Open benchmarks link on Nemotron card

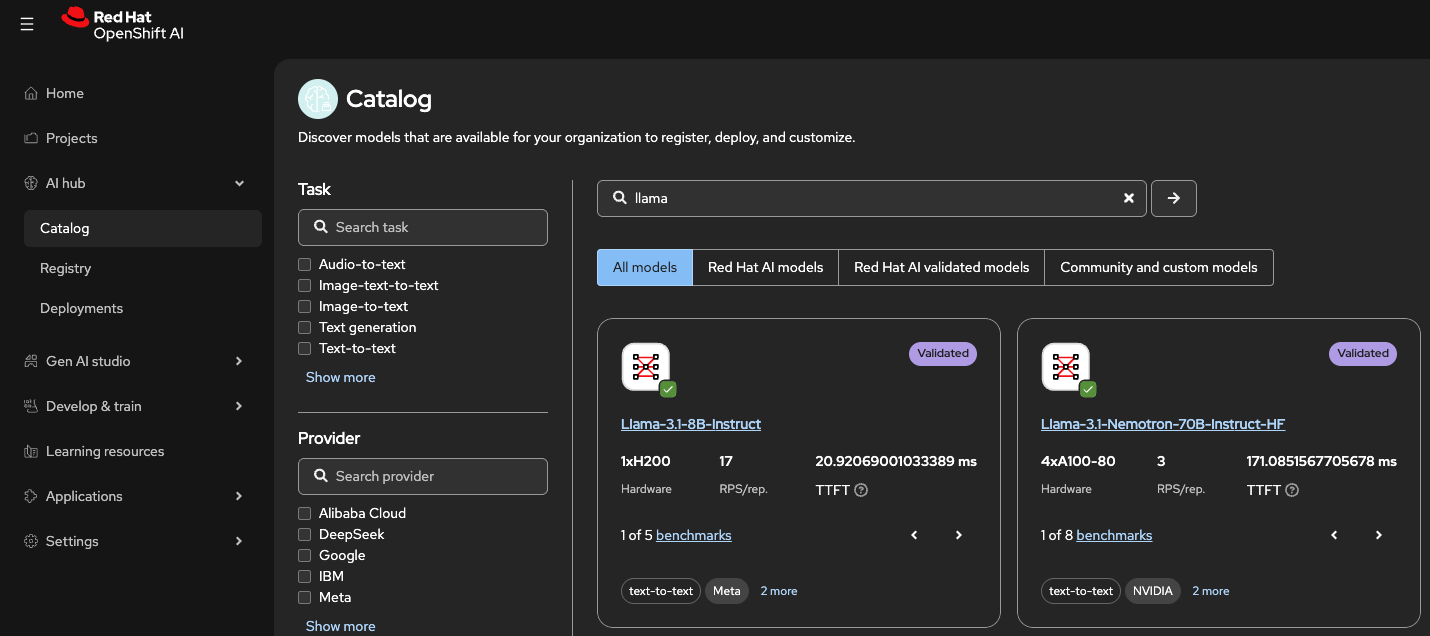coord(1115,535)
